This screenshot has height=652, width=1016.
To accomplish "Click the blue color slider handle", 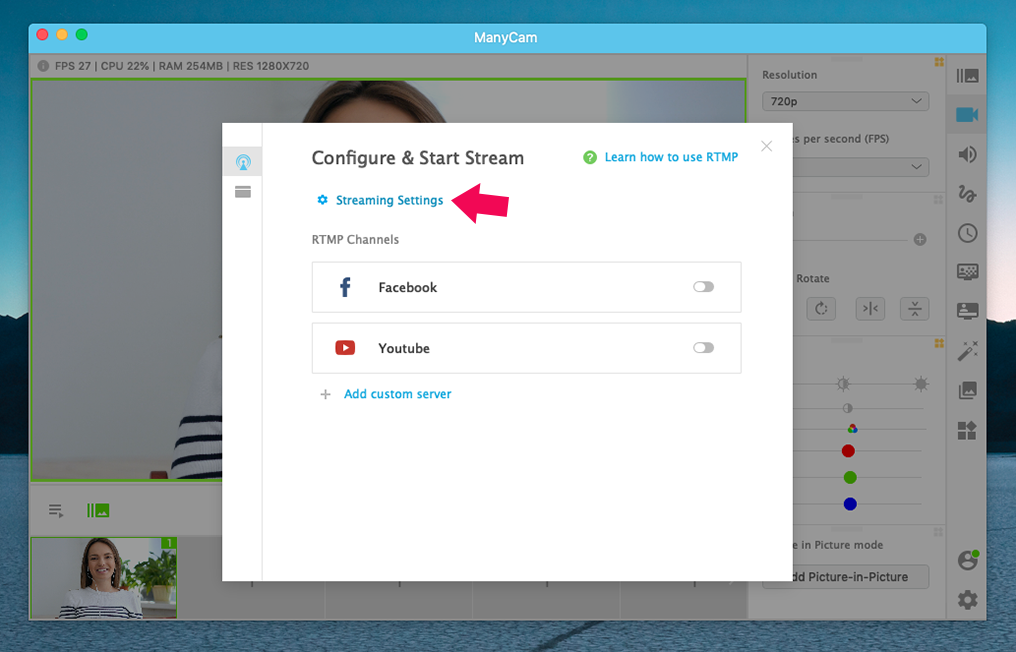I will (850, 504).
